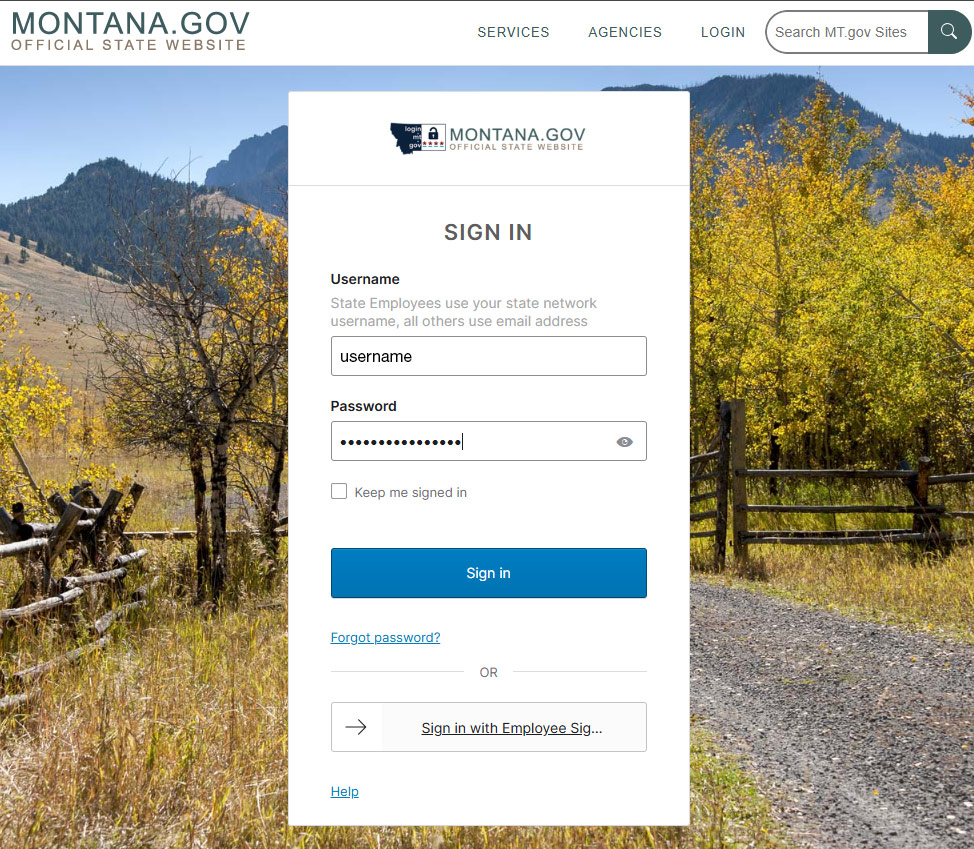Open the Forgot password link
Viewport: 974px width, 849px height.
tap(385, 637)
